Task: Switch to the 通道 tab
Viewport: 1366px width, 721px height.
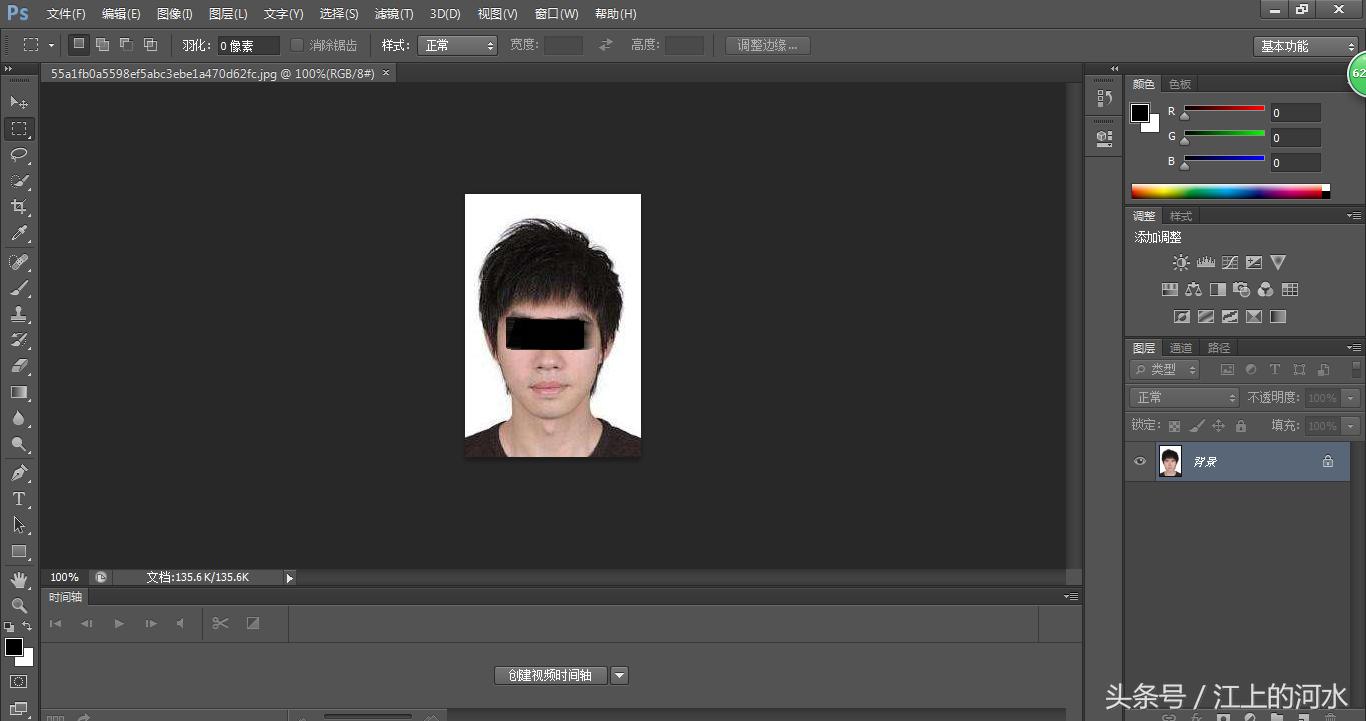Action: pos(1180,347)
